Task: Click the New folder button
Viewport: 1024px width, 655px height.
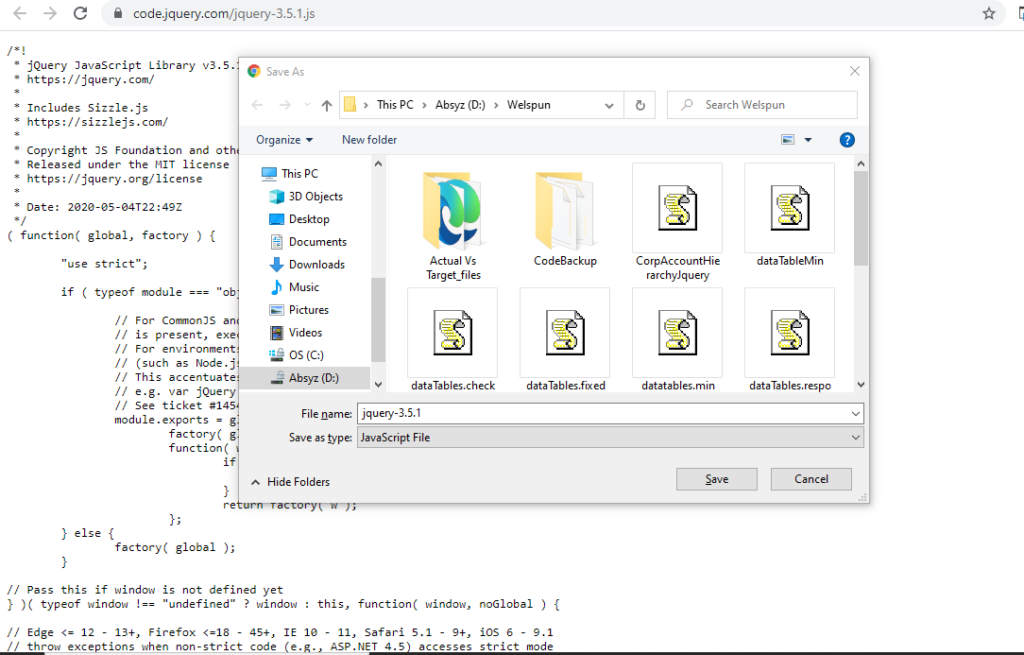Action: [369, 140]
